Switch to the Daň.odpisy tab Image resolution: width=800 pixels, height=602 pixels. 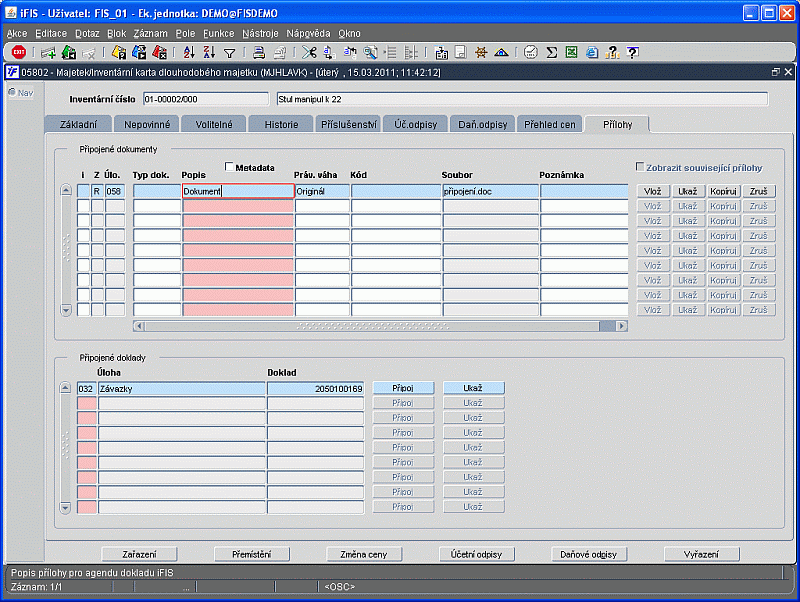483,124
